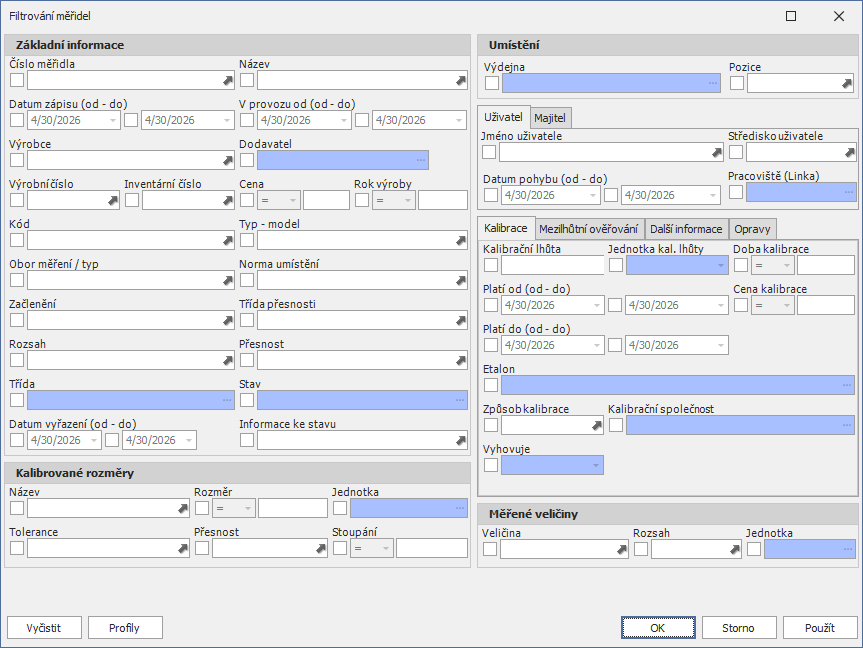
Task: Select the Kalibrace tab
Action: coord(505,228)
